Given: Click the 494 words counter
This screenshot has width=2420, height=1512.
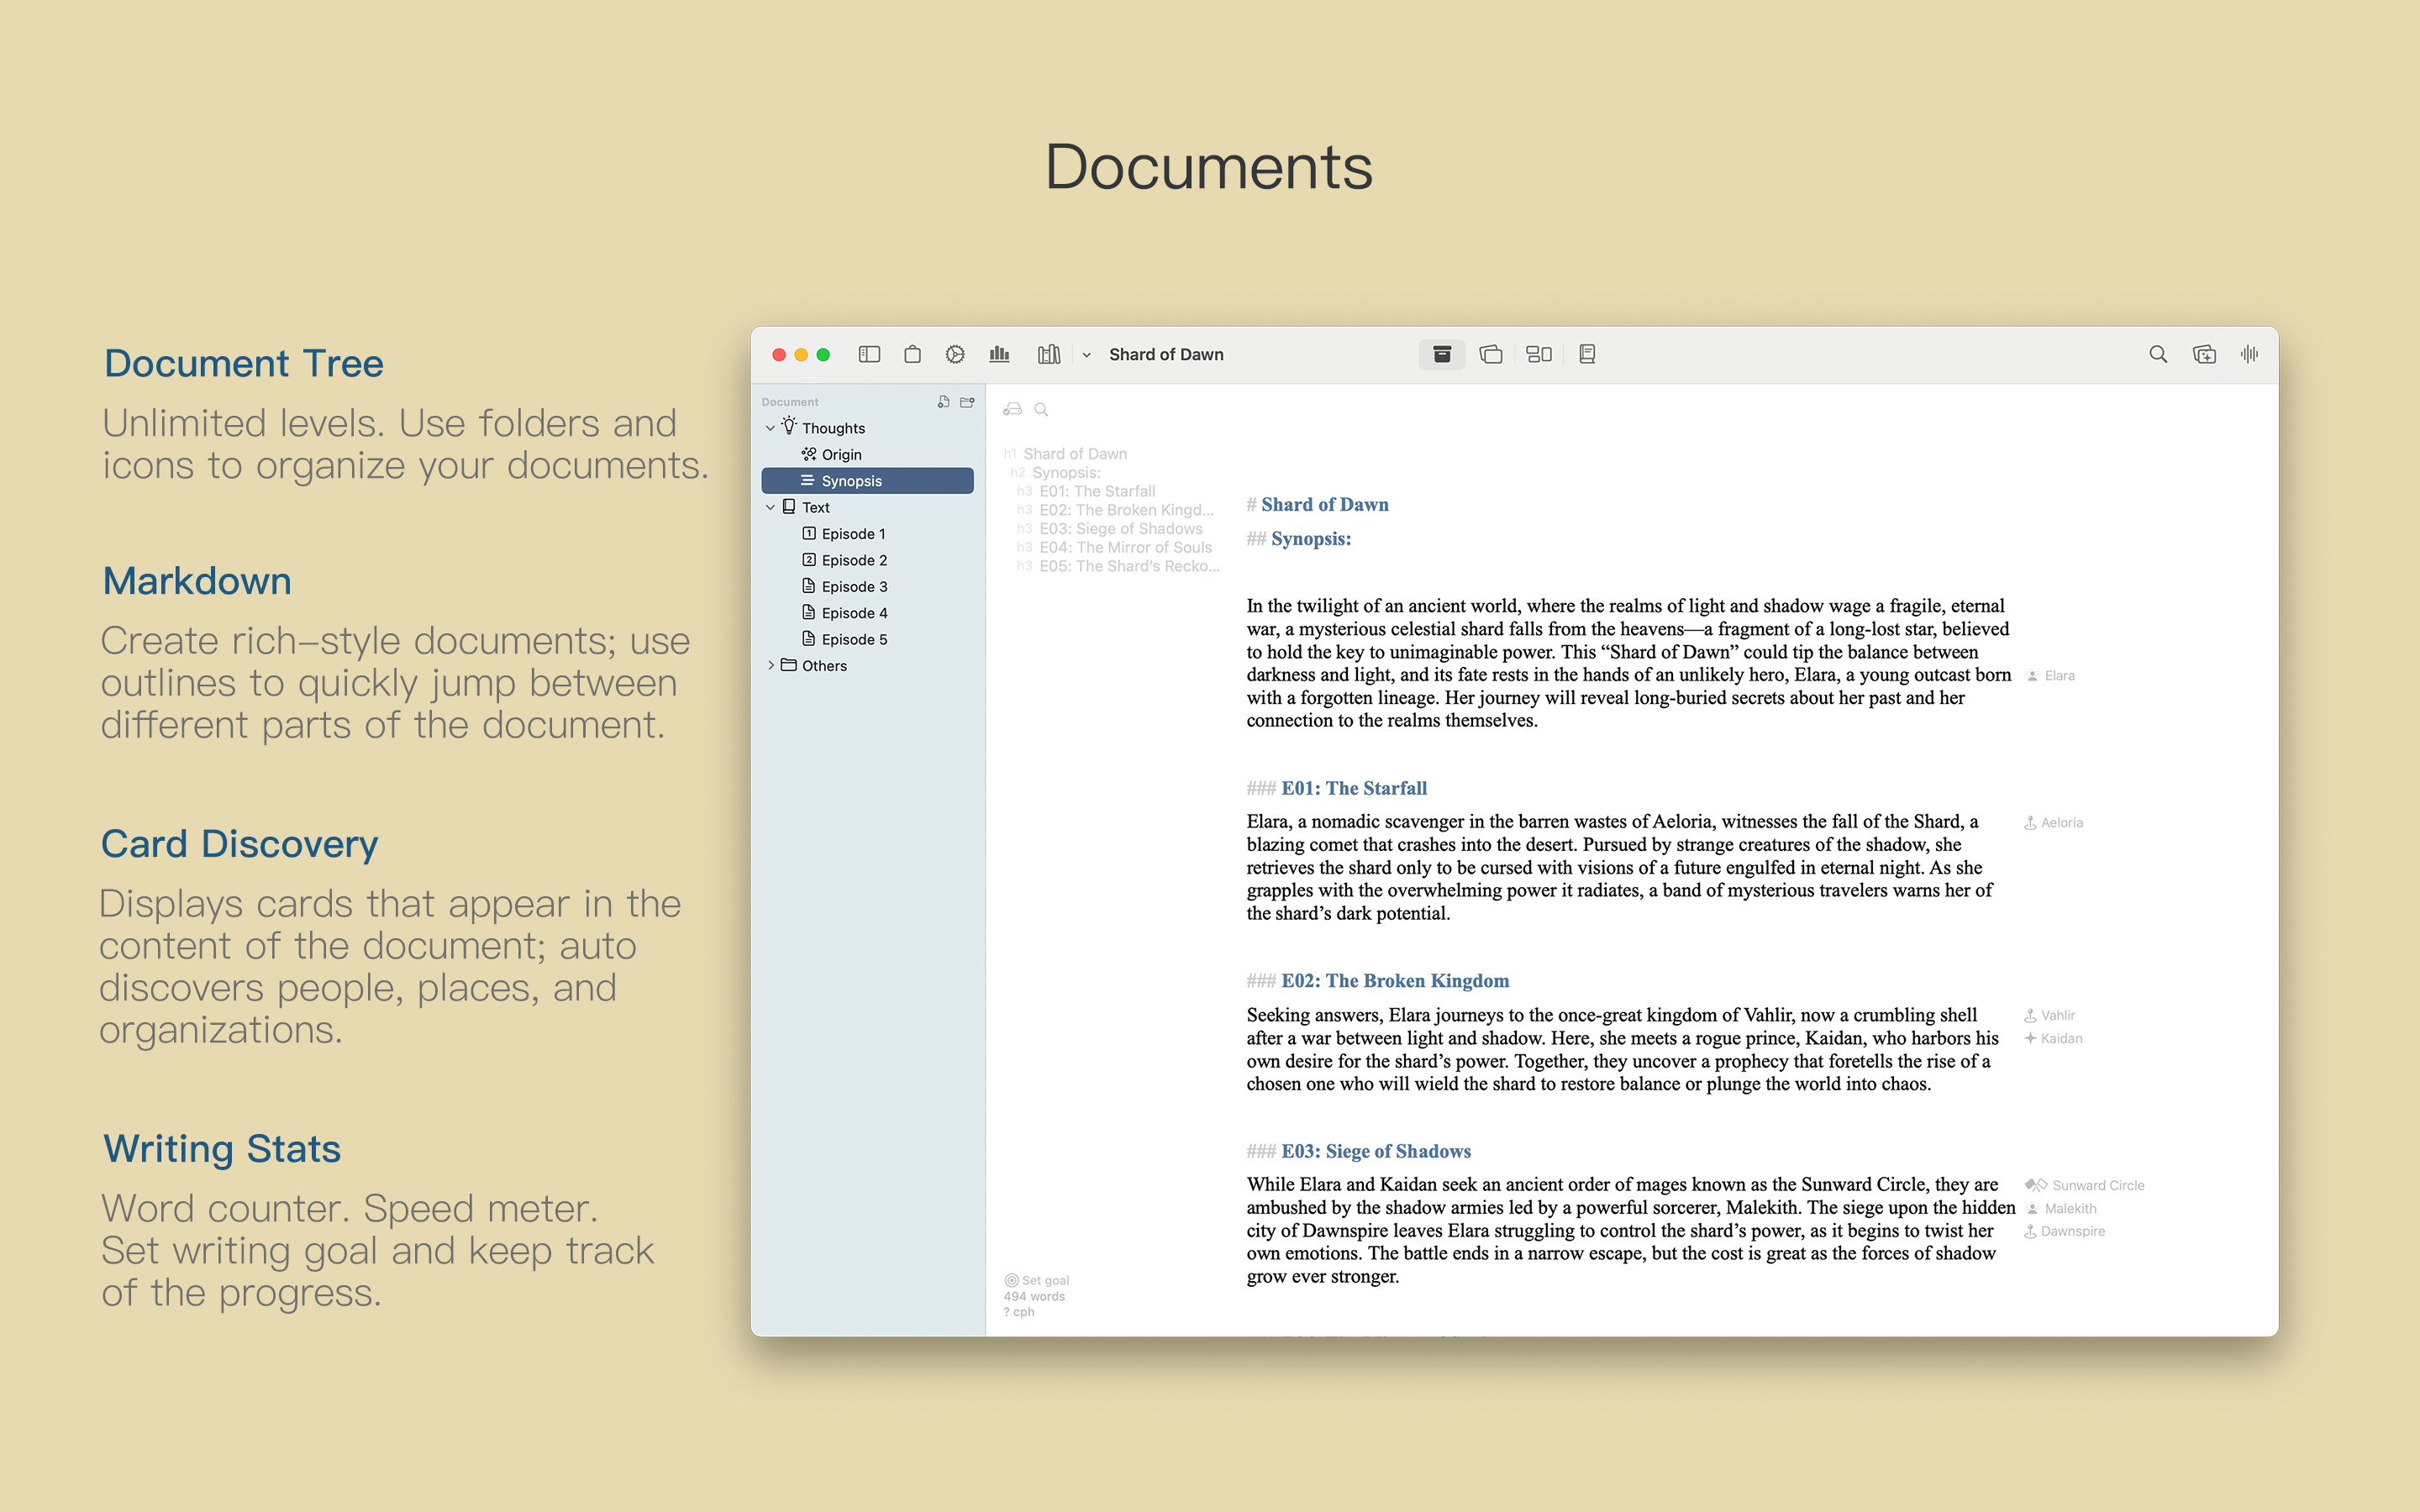Looking at the screenshot, I should click(1034, 1297).
